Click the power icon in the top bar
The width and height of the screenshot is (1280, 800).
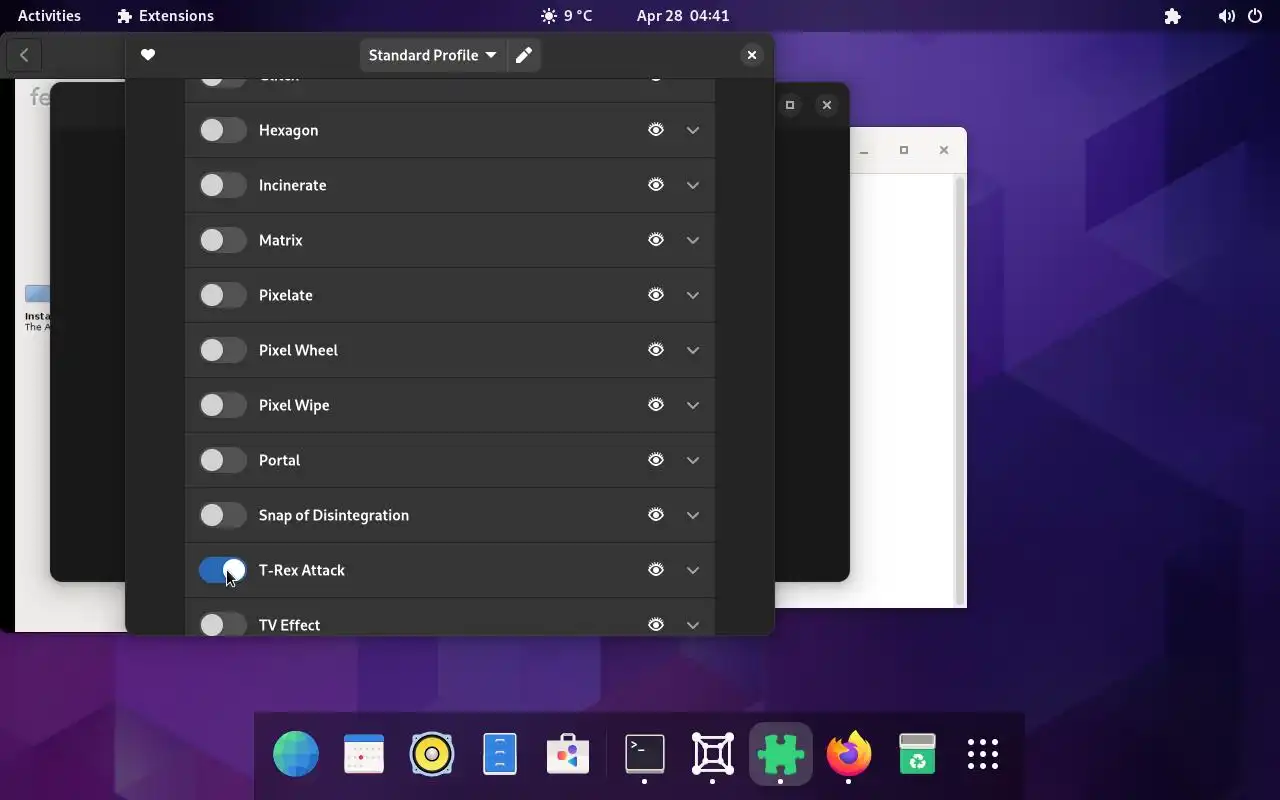1255,16
